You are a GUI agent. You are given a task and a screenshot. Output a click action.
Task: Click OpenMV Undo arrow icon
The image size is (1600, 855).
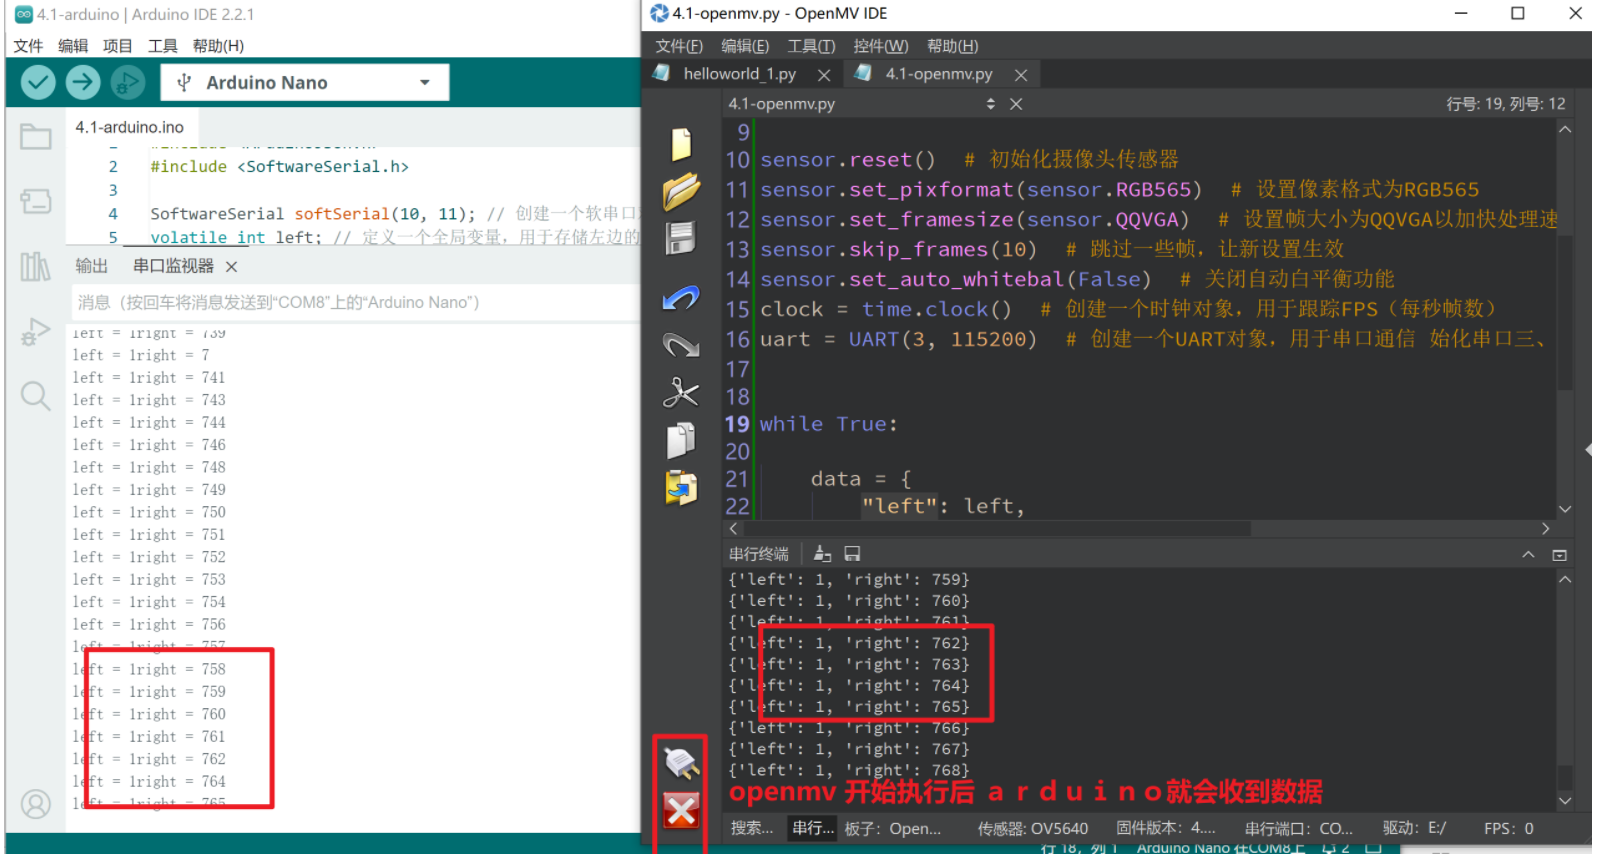(681, 298)
